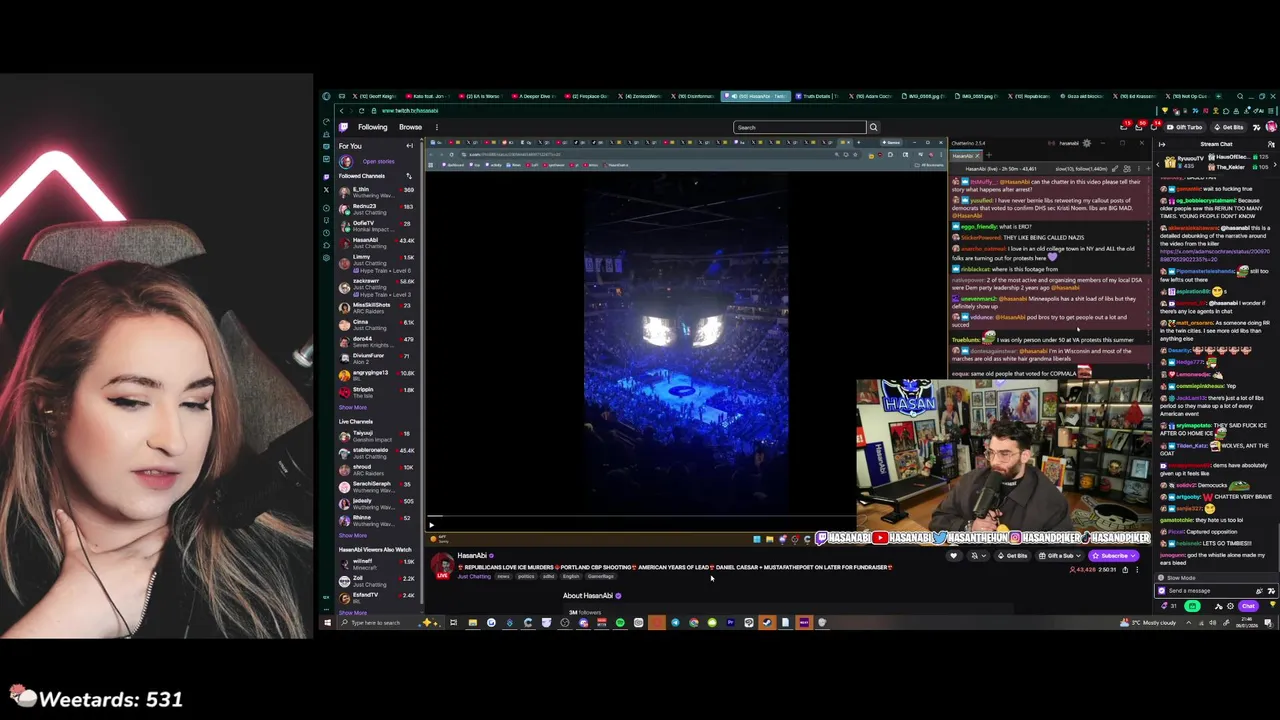Click Get Bits below the video
The image size is (1280, 720).
click(x=1013, y=556)
